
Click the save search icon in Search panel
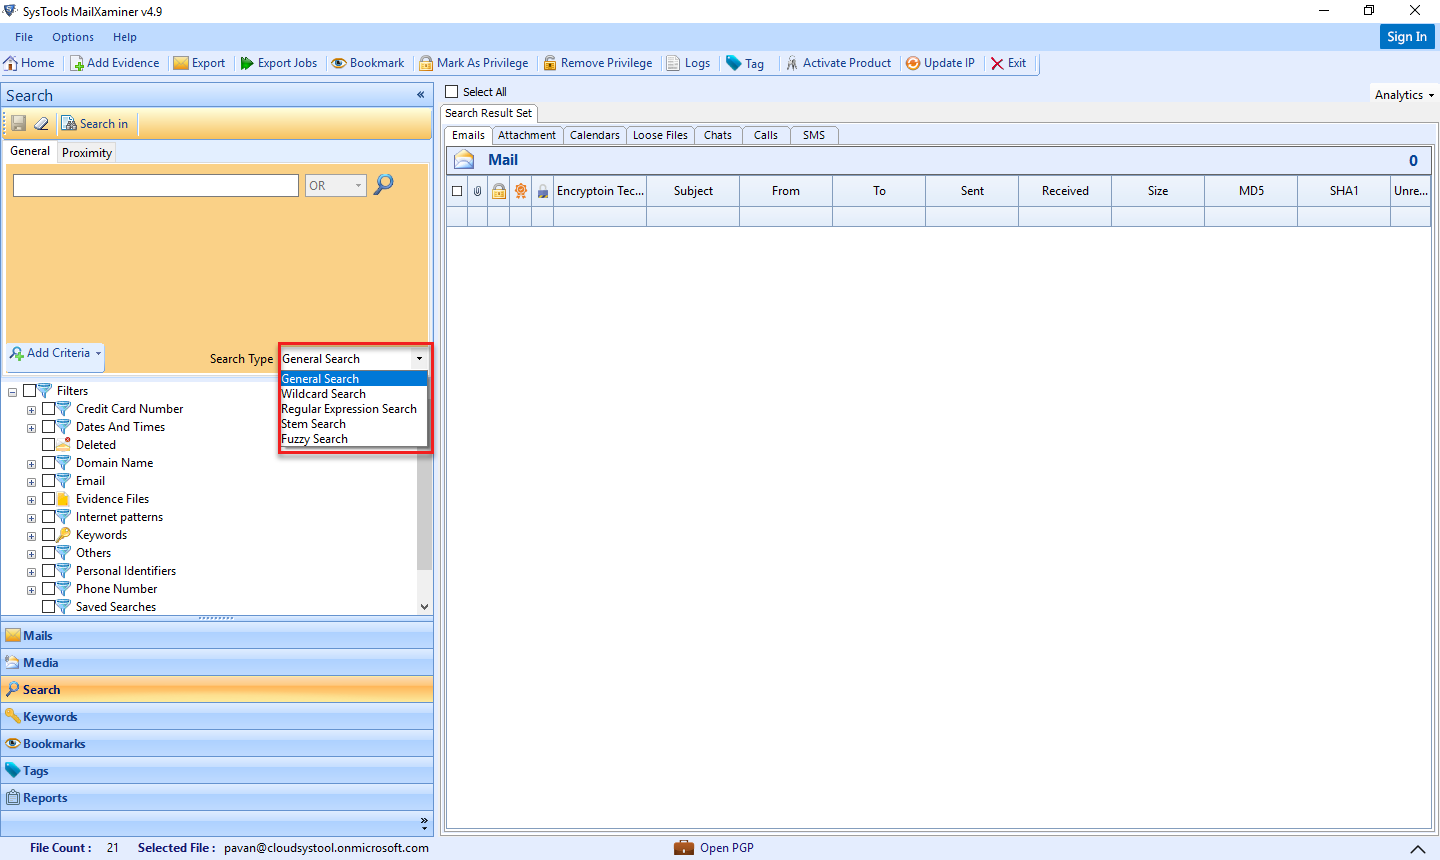(18, 123)
